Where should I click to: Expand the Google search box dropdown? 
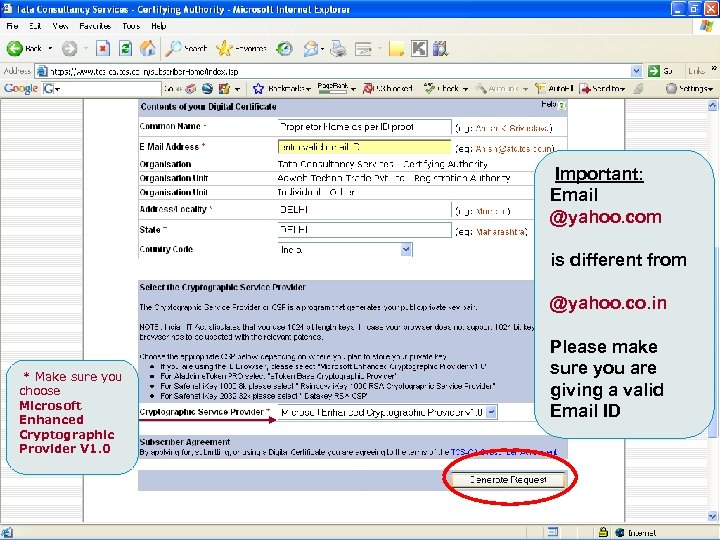click(x=57, y=88)
